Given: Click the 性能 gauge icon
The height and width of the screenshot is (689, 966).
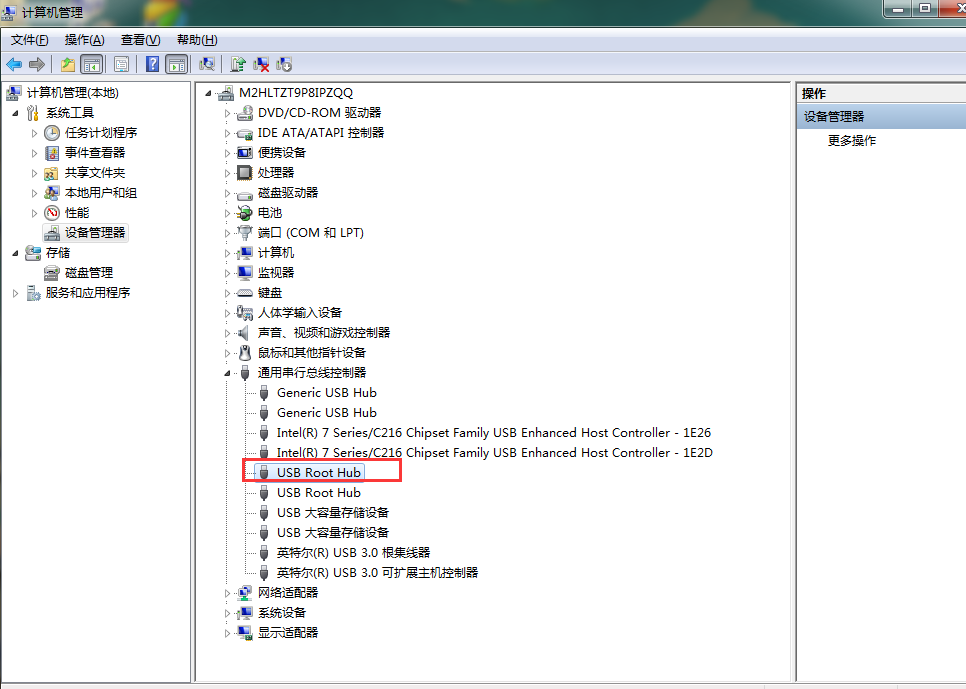Looking at the screenshot, I should pyautogui.click(x=52, y=213).
